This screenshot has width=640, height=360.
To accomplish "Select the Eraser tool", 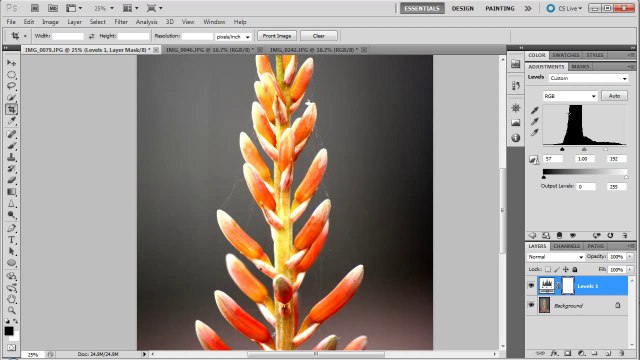I will [x=11, y=180].
